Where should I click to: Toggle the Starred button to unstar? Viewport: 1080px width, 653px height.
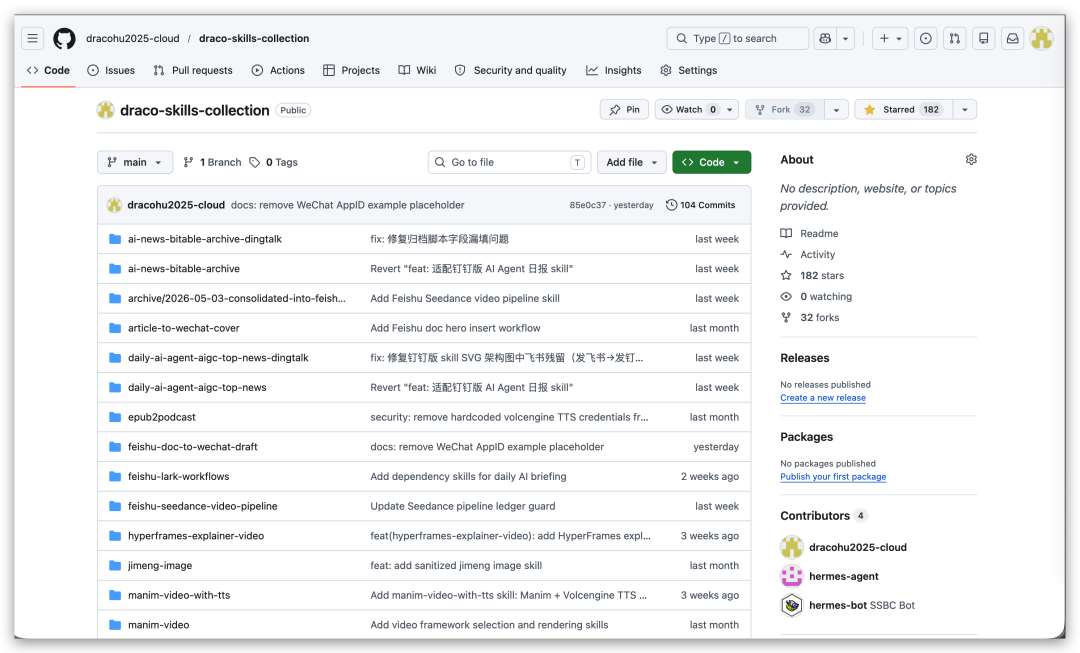(903, 110)
